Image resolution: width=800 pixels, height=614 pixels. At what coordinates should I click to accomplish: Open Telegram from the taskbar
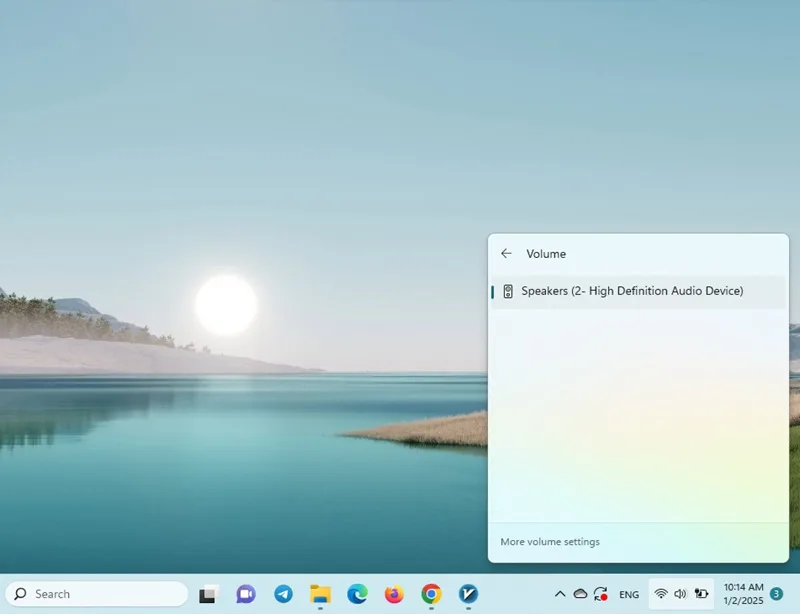(283, 594)
